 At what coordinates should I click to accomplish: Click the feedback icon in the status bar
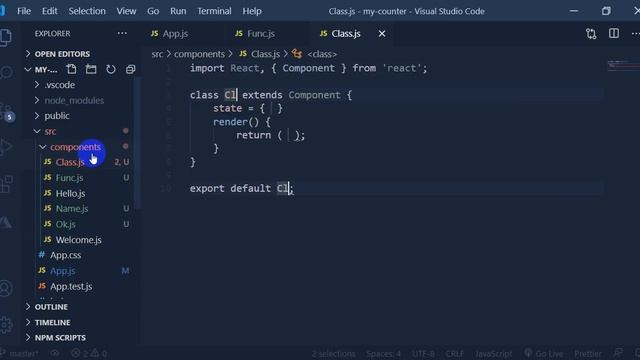click(618, 353)
